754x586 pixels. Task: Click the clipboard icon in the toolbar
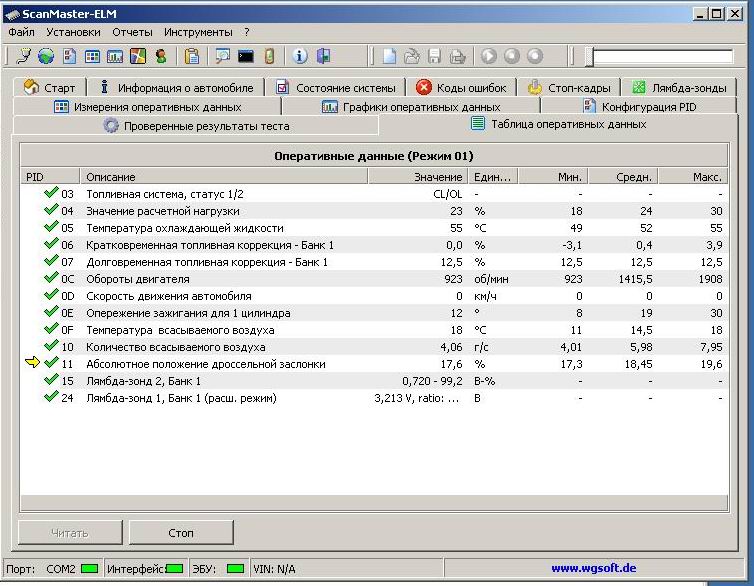(192, 57)
